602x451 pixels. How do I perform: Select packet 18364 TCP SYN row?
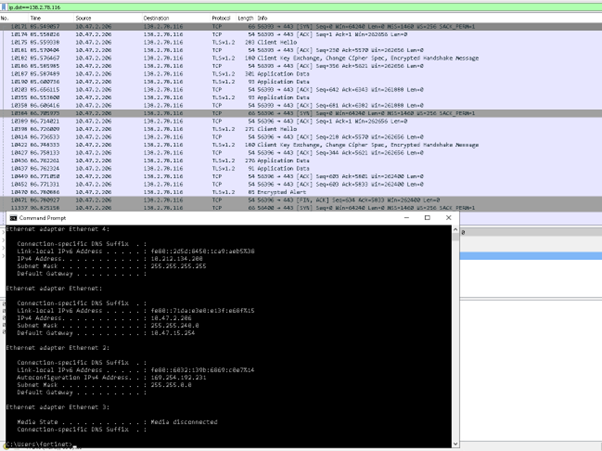click(x=200, y=113)
